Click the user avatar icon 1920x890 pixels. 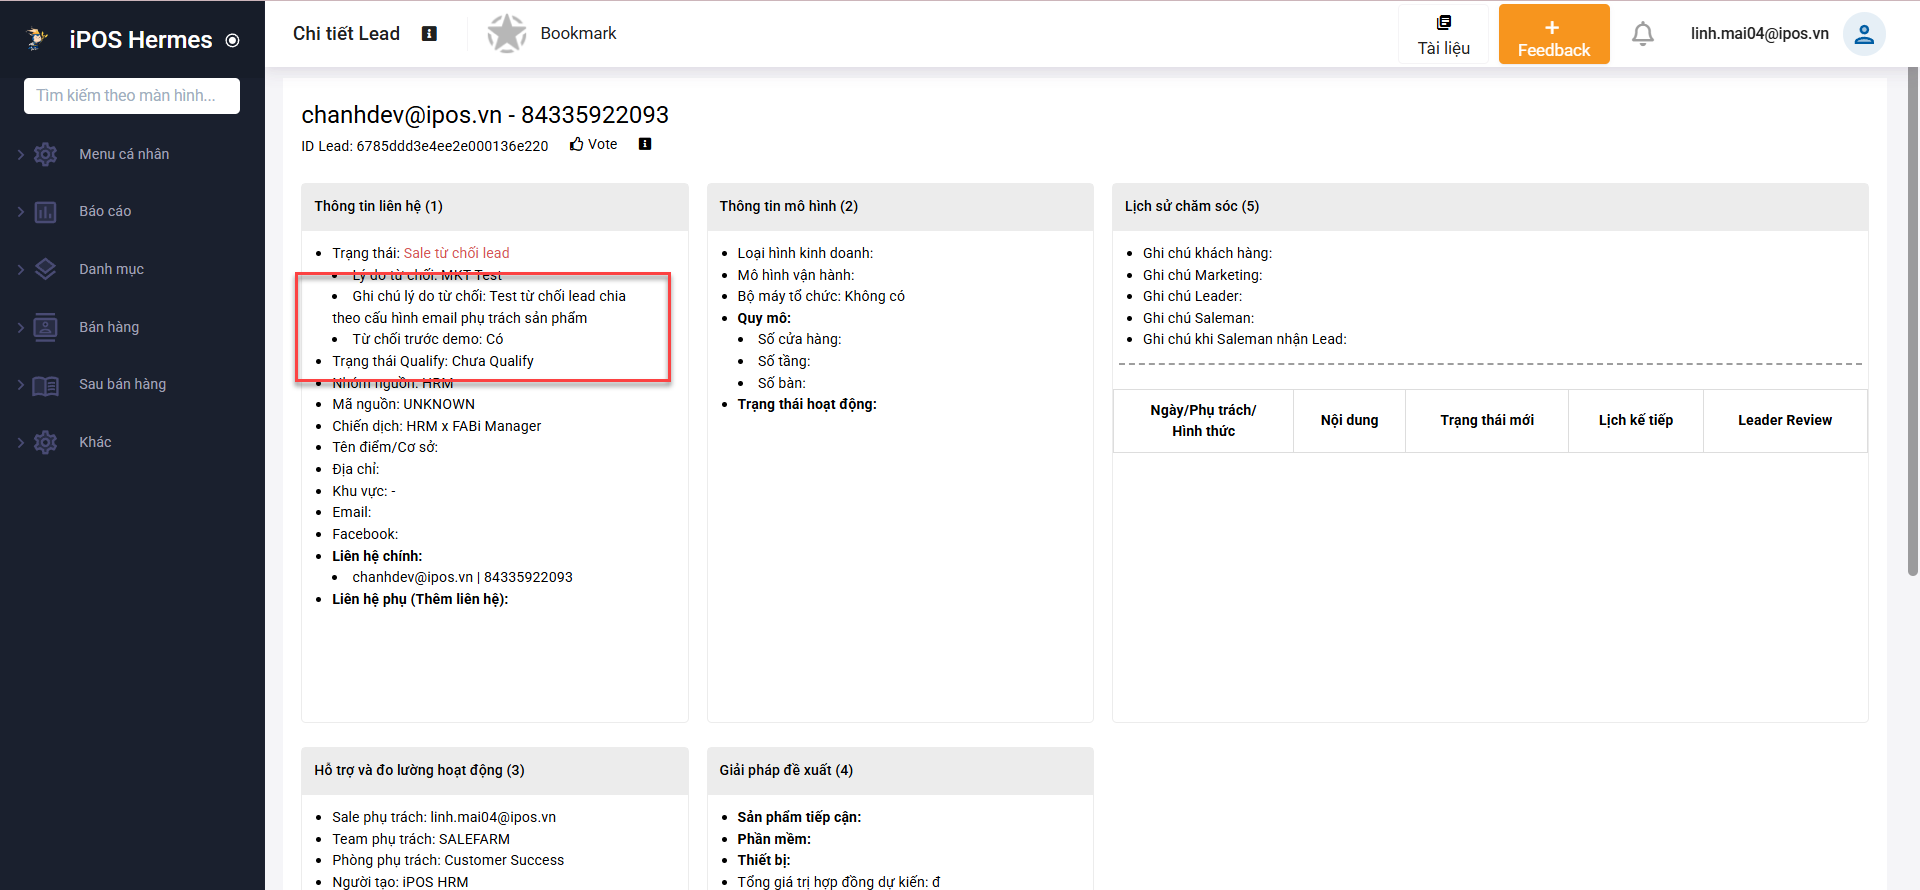[x=1864, y=34]
